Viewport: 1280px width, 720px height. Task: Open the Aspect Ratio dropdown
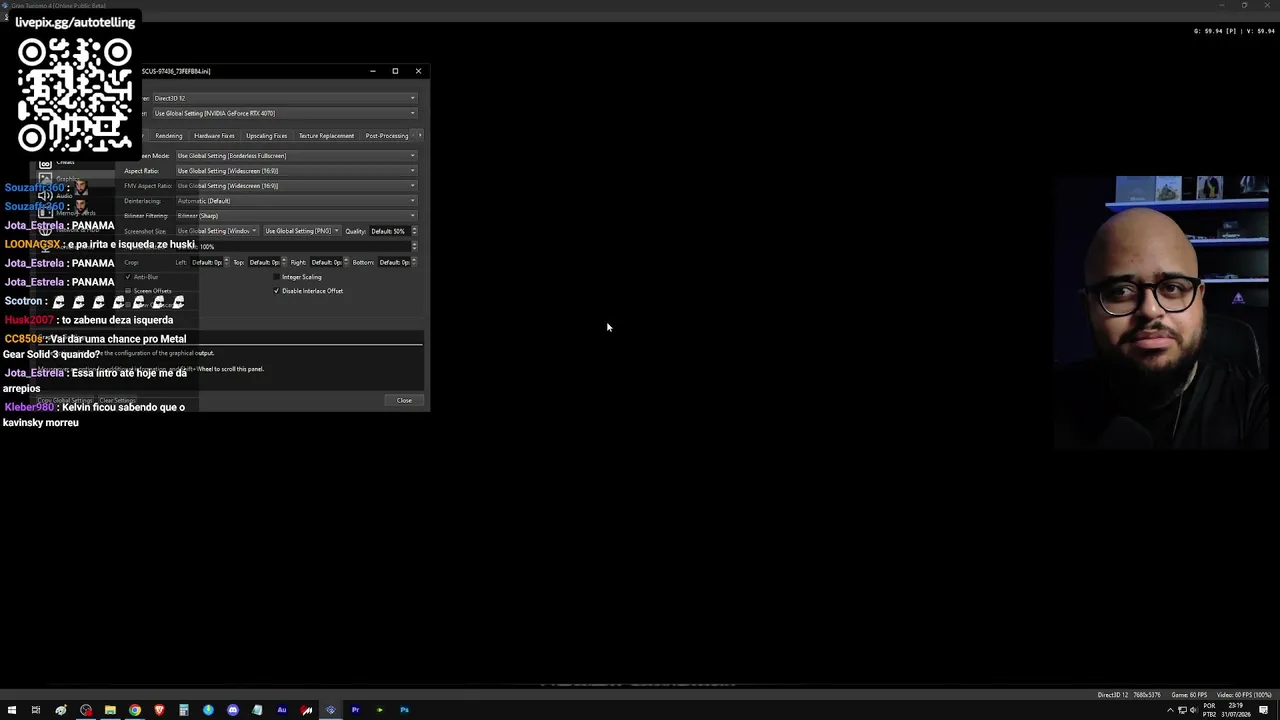click(x=296, y=171)
